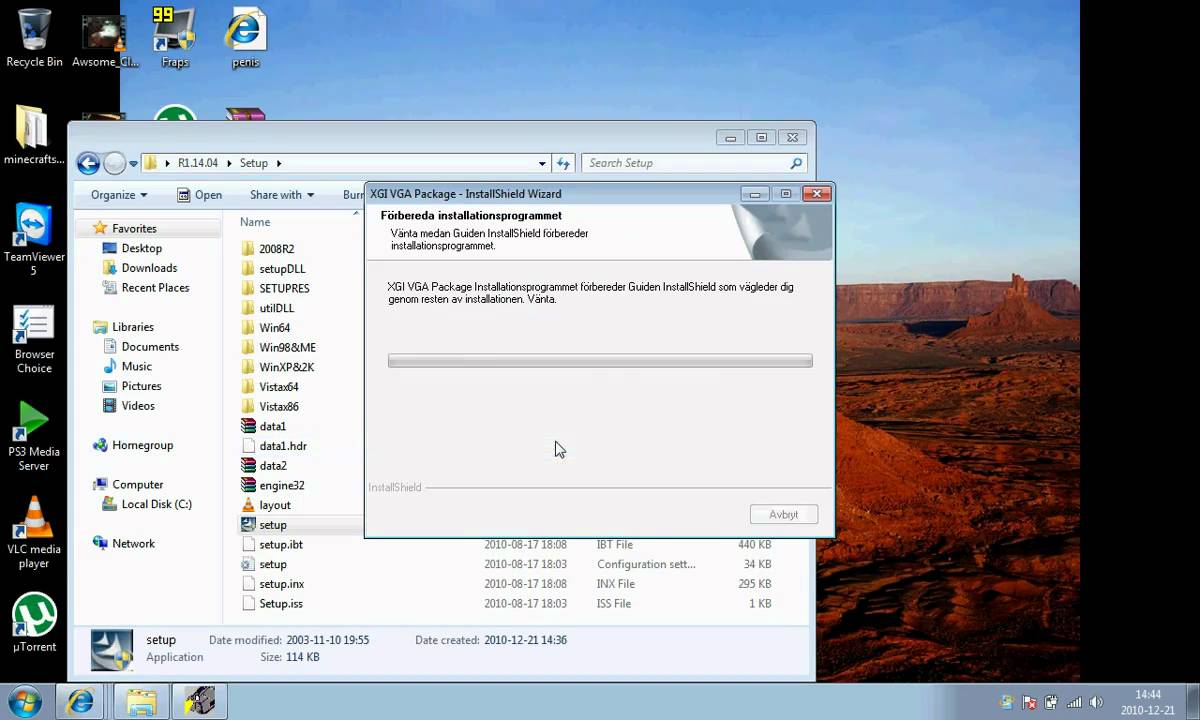Select the data1 archive file icon
1200x720 pixels.
pos(250,426)
